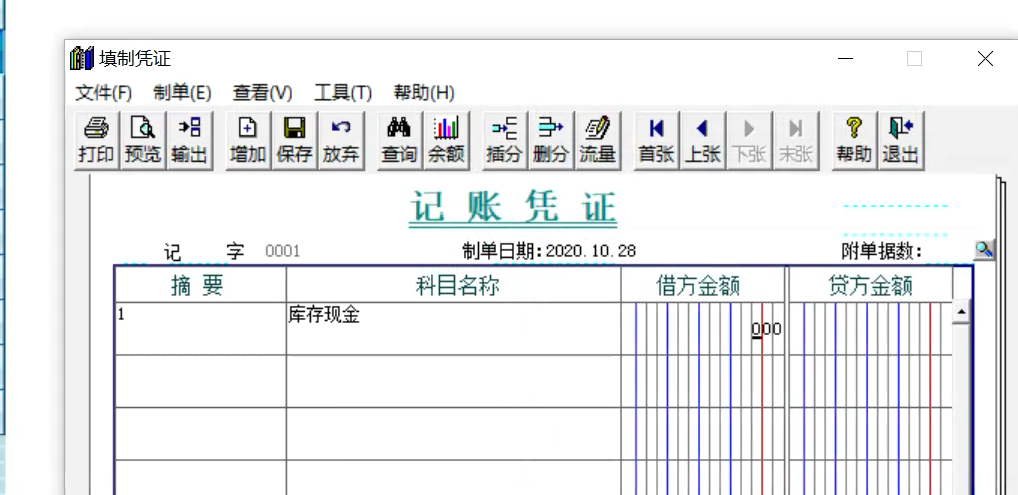The image size is (1018, 495).
Task: Click the 打印 (Print) toolbar icon
Action: click(x=96, y=140)
